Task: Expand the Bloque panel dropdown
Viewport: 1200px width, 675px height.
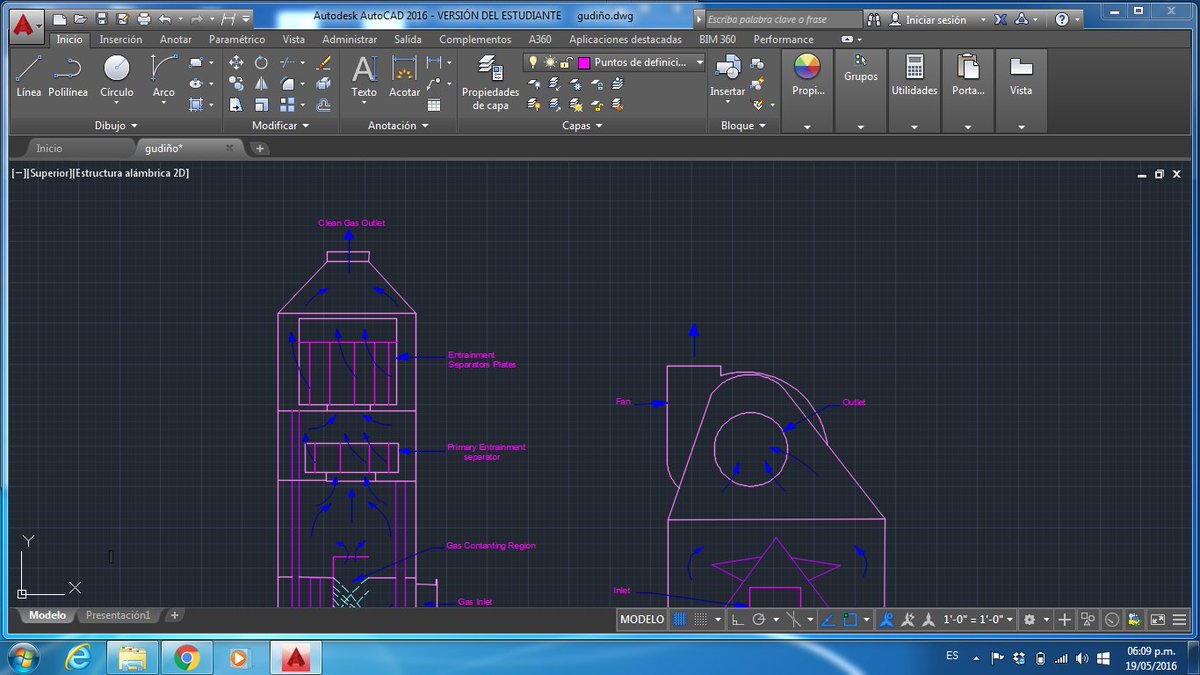Action: coord(743,126)
